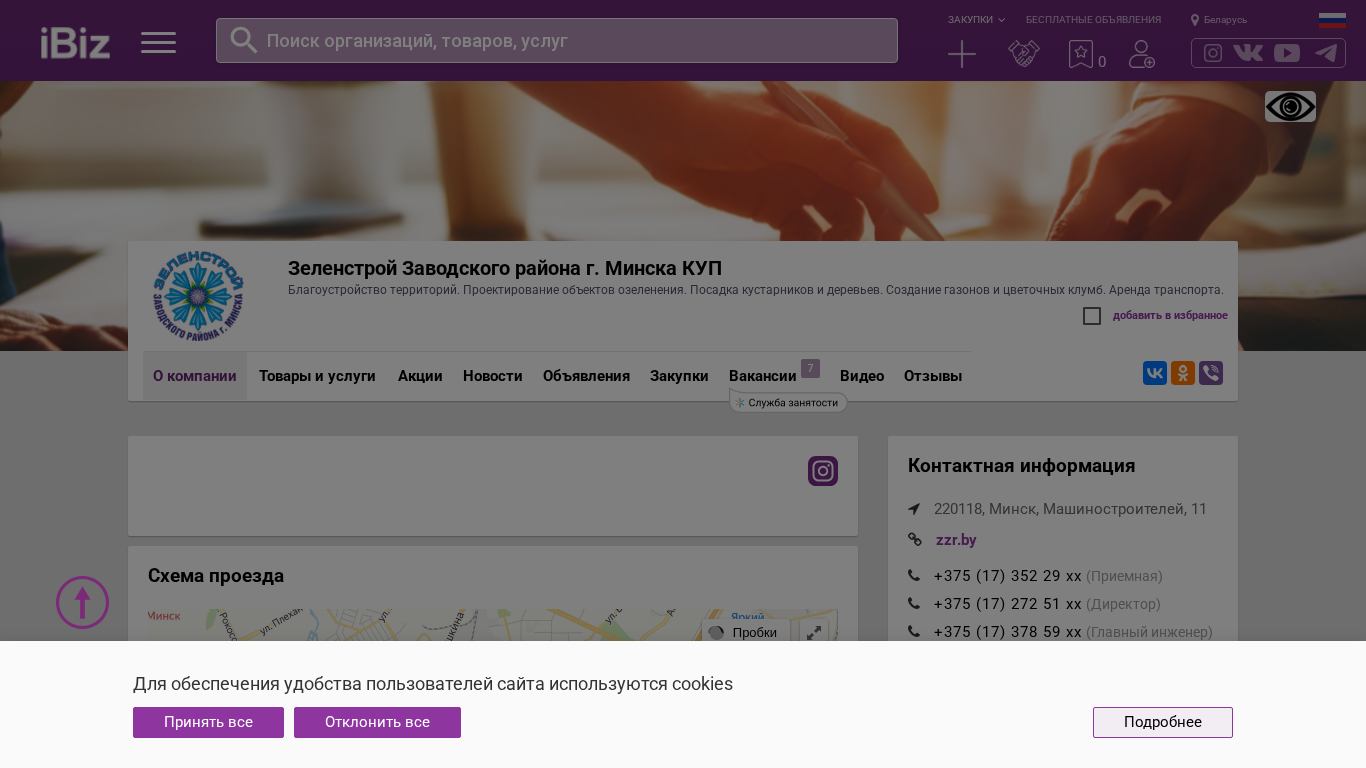Accept all cookies with Принять все
This screenshot has width=1366, height=768.
208,722
